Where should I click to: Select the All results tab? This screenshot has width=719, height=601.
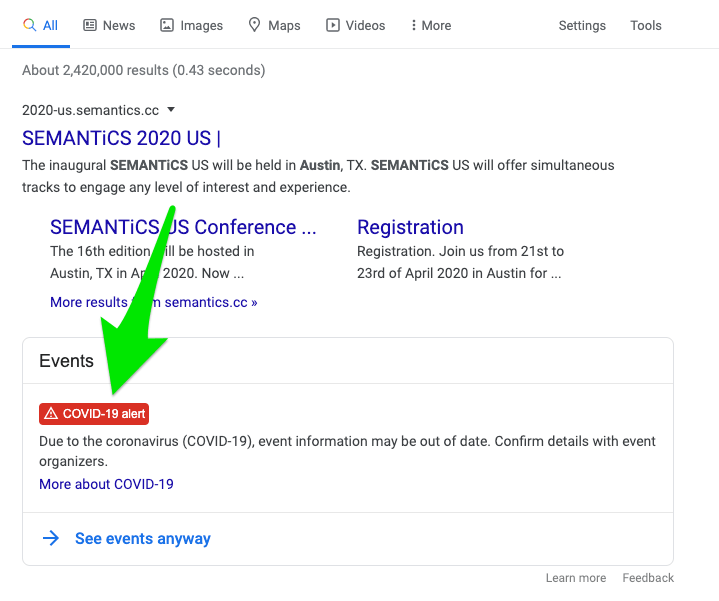tap(41, 25)
